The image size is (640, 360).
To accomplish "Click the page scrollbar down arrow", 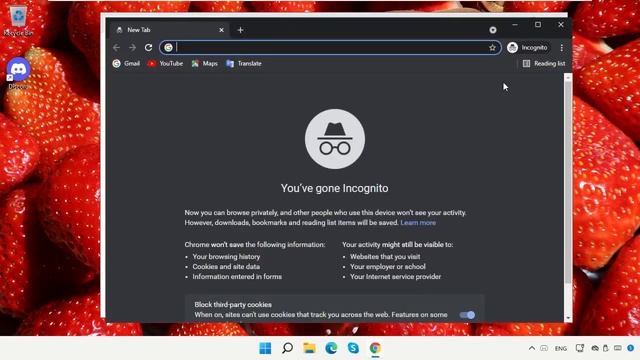I will tap(568, 318).
